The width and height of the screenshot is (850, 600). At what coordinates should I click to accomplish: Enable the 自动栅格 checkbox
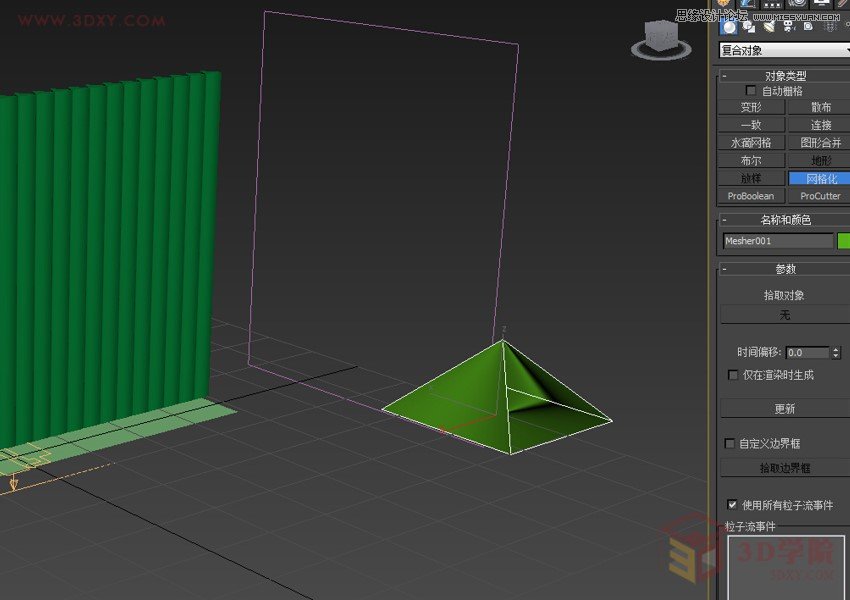(749, 89)
